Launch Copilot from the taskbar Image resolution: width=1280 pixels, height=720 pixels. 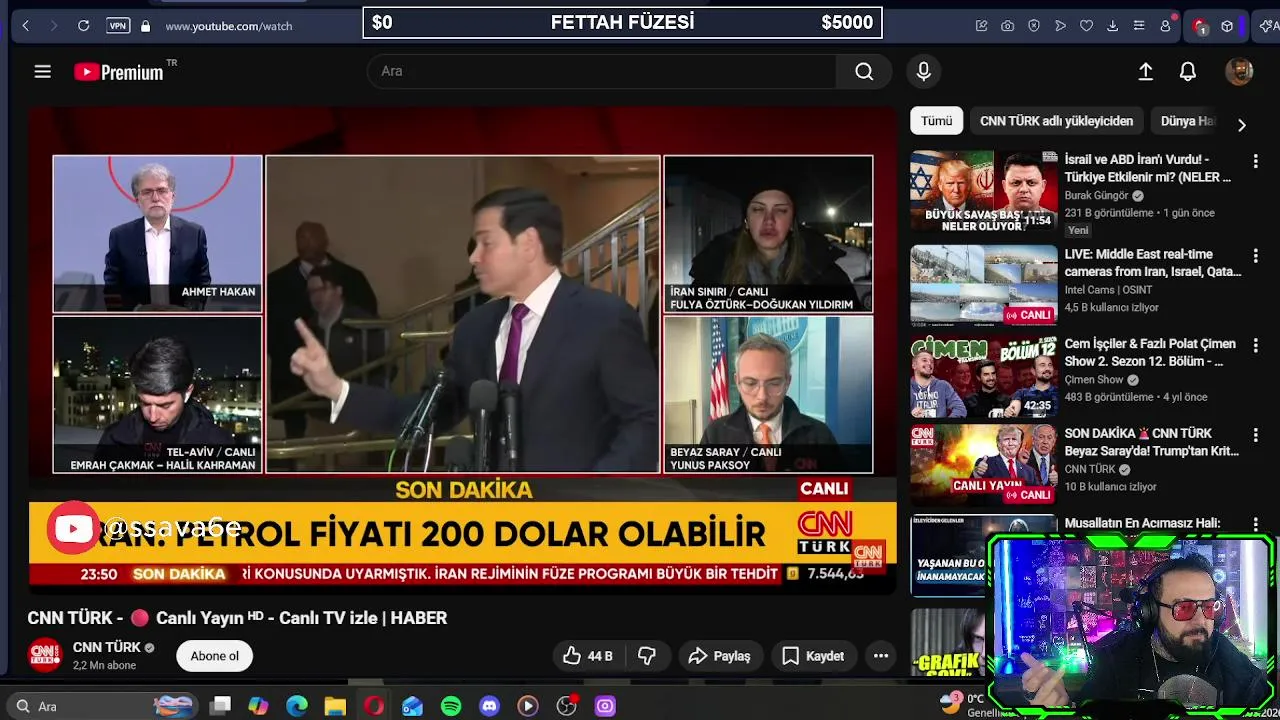tap(259, 706)
